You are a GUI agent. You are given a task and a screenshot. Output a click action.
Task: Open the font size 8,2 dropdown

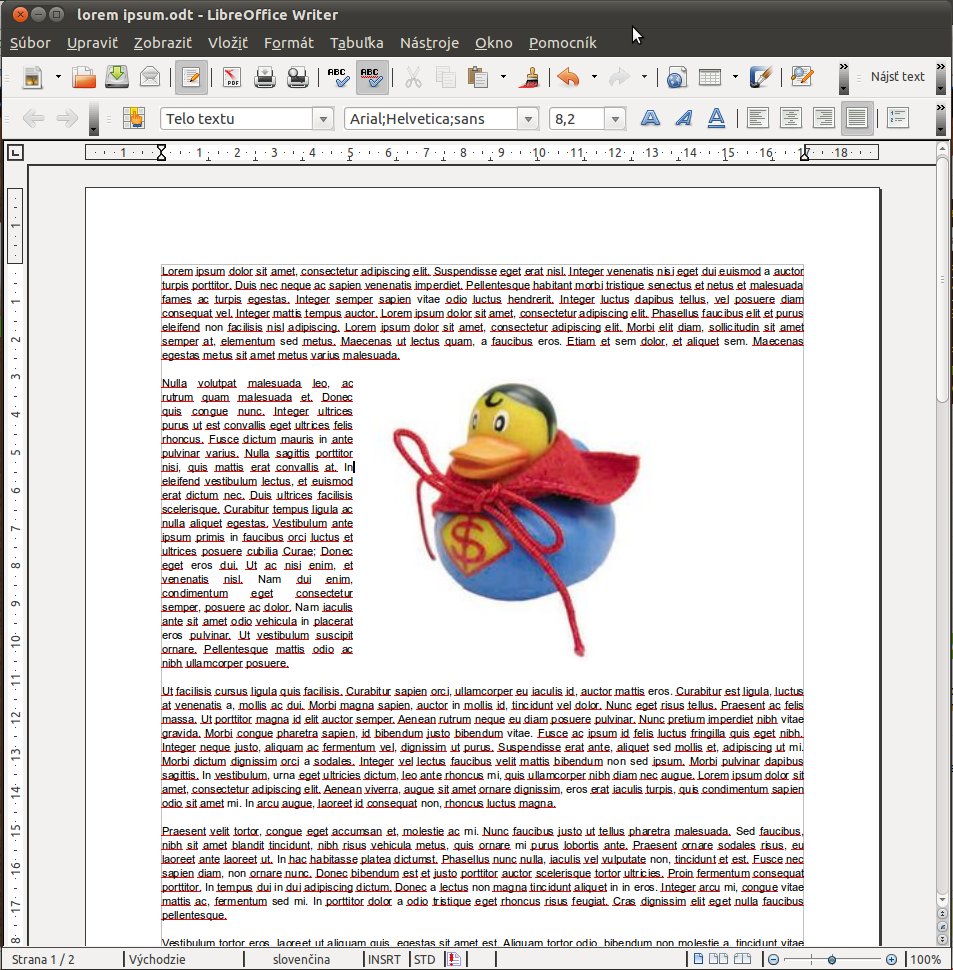[x=615, y=119]
